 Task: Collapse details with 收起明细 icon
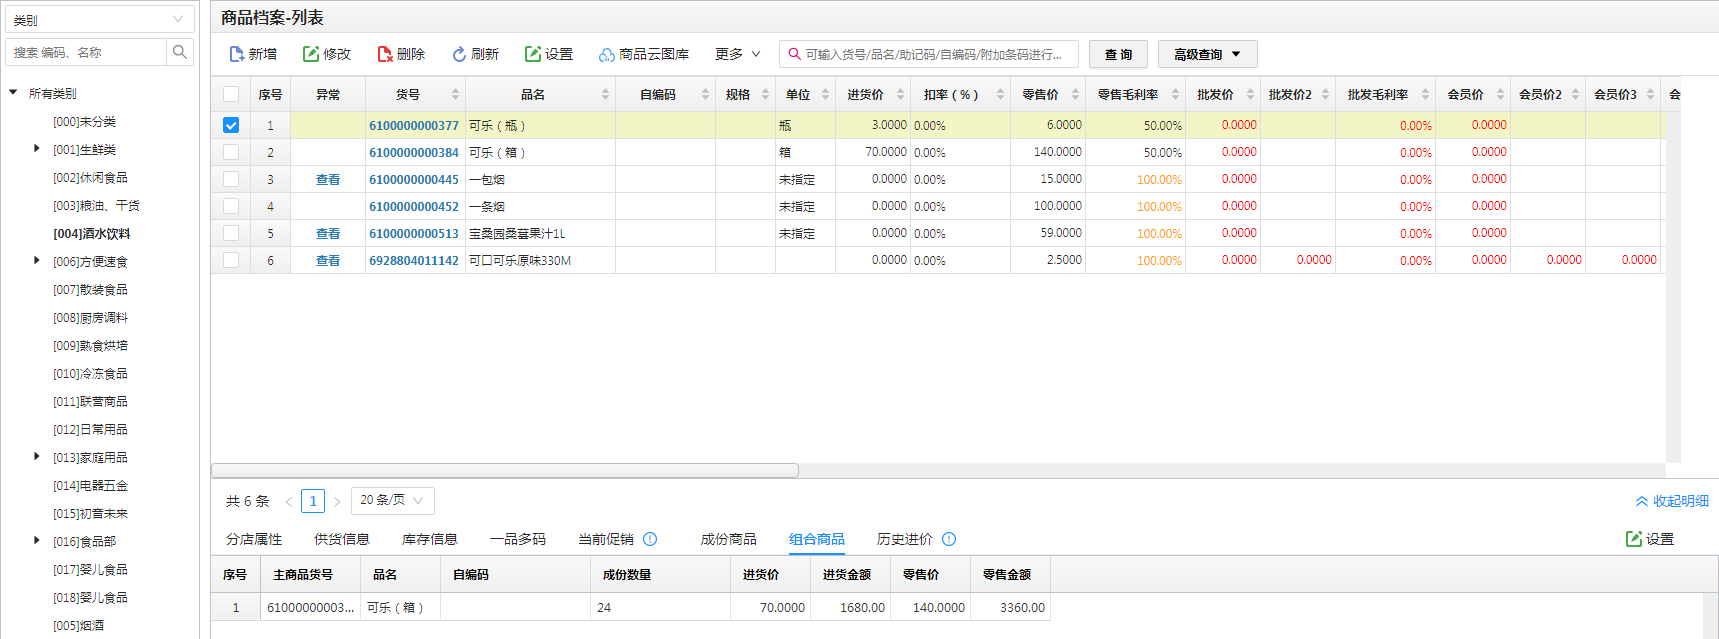1641,501
